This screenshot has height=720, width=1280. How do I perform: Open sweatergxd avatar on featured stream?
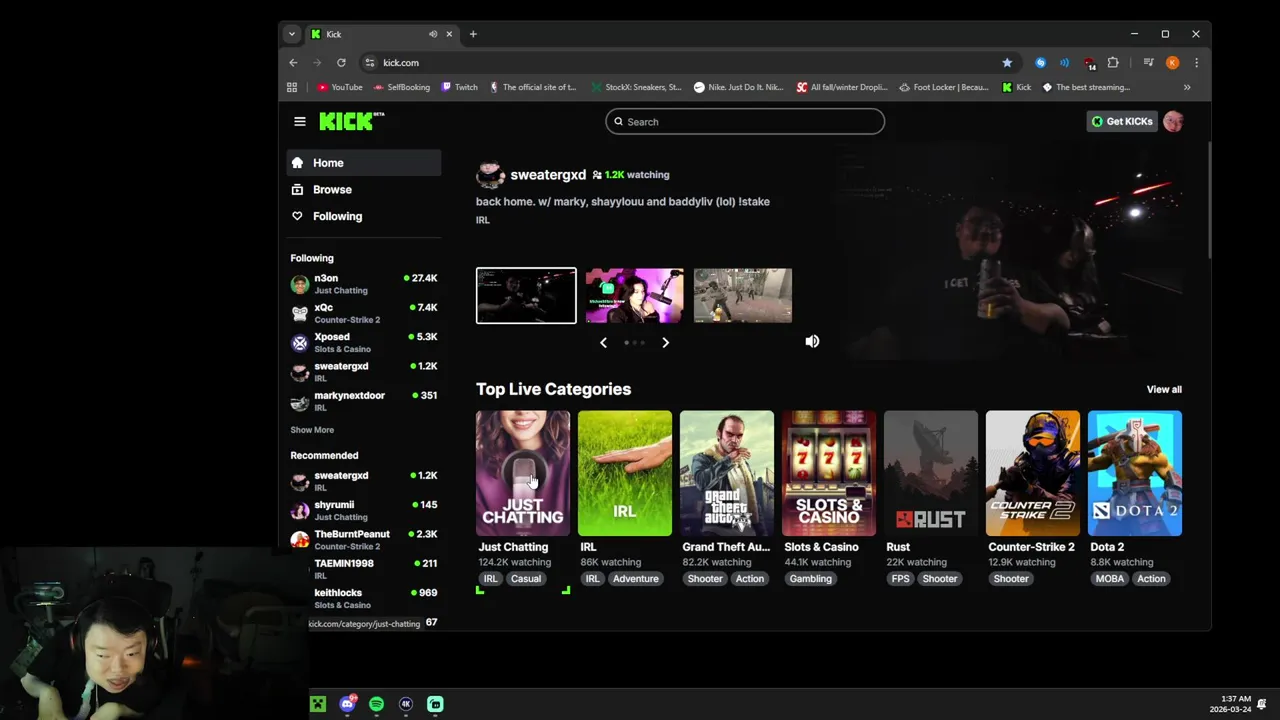coord(490,175)
